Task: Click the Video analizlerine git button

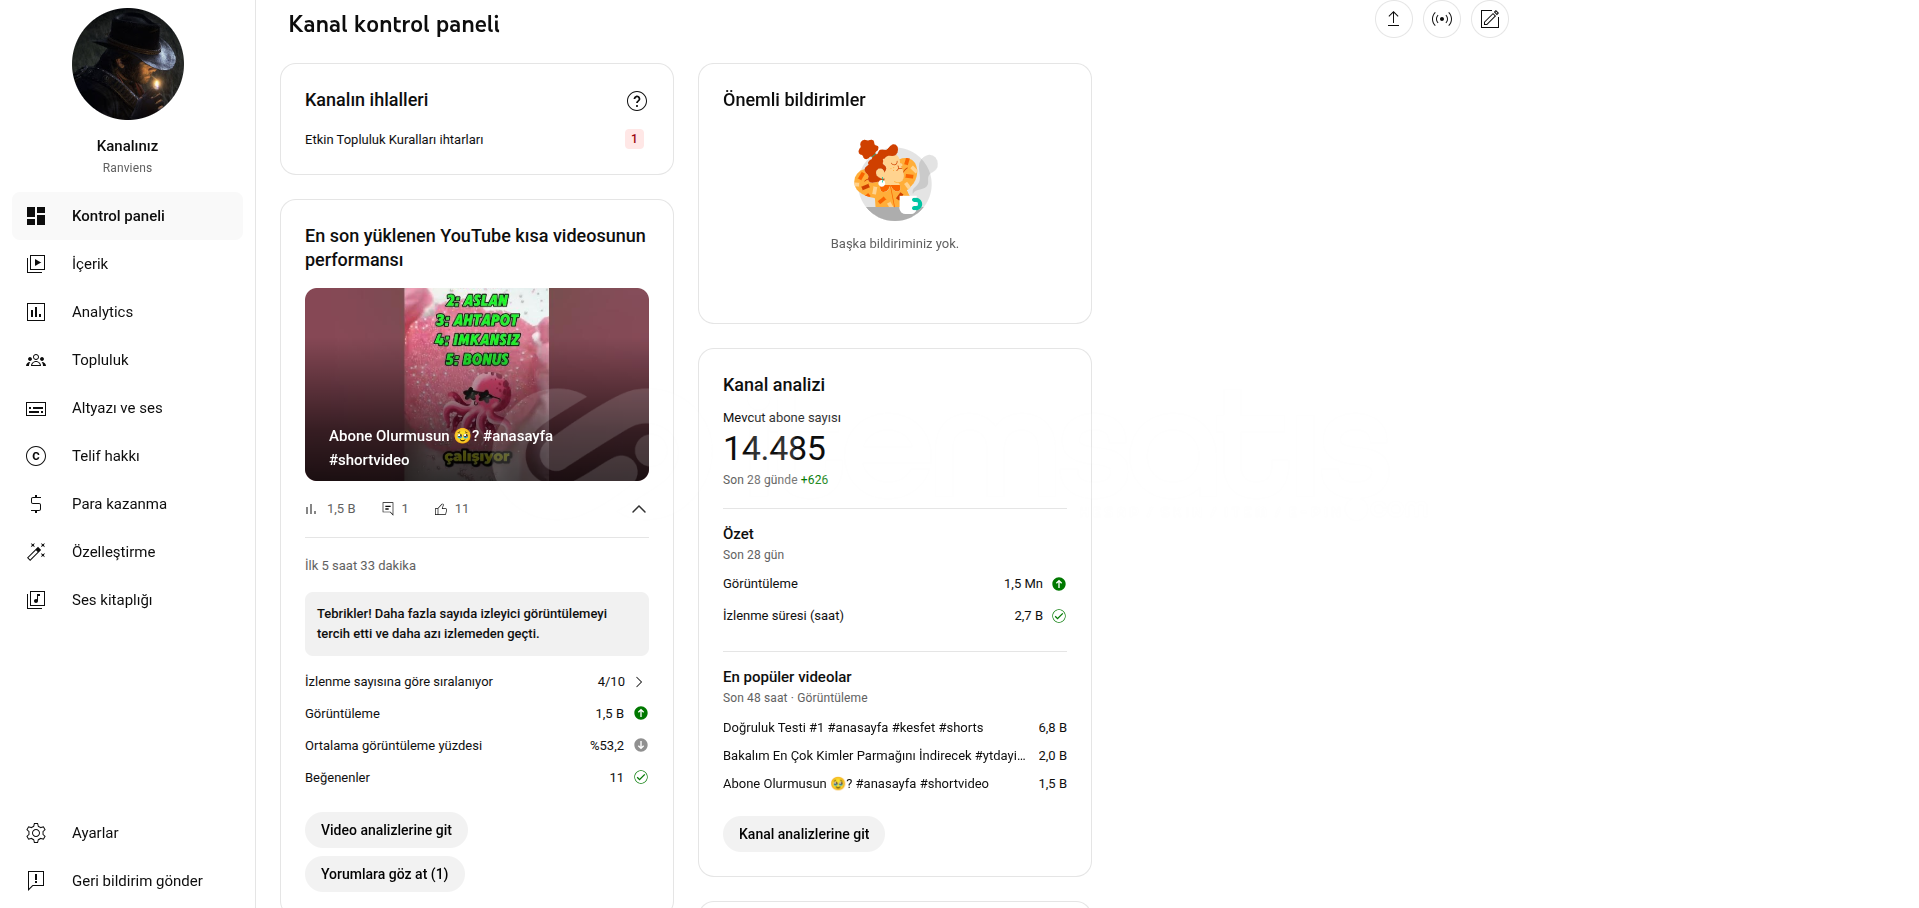Action: coord(386,830)
